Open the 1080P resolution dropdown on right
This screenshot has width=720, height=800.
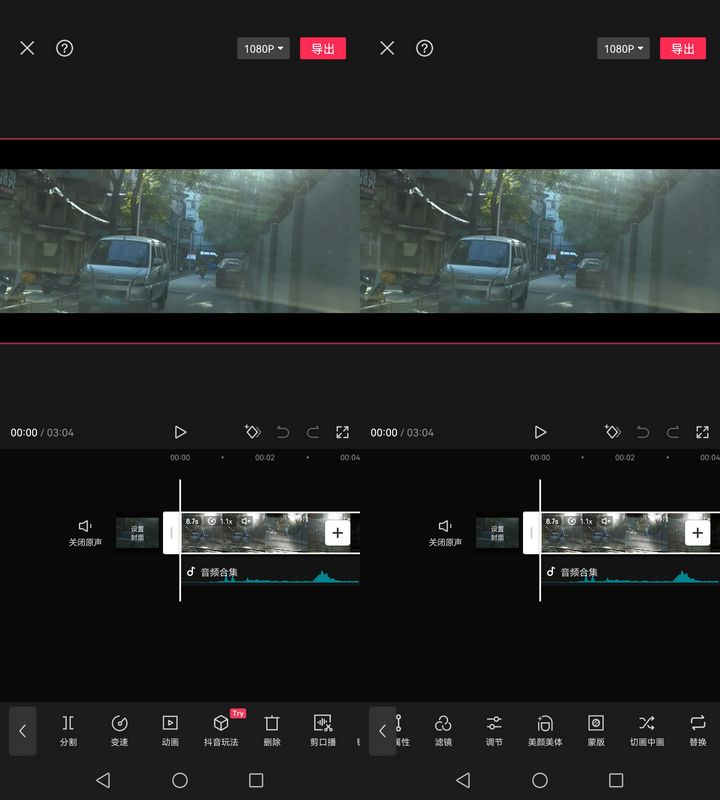click(623, 48)
